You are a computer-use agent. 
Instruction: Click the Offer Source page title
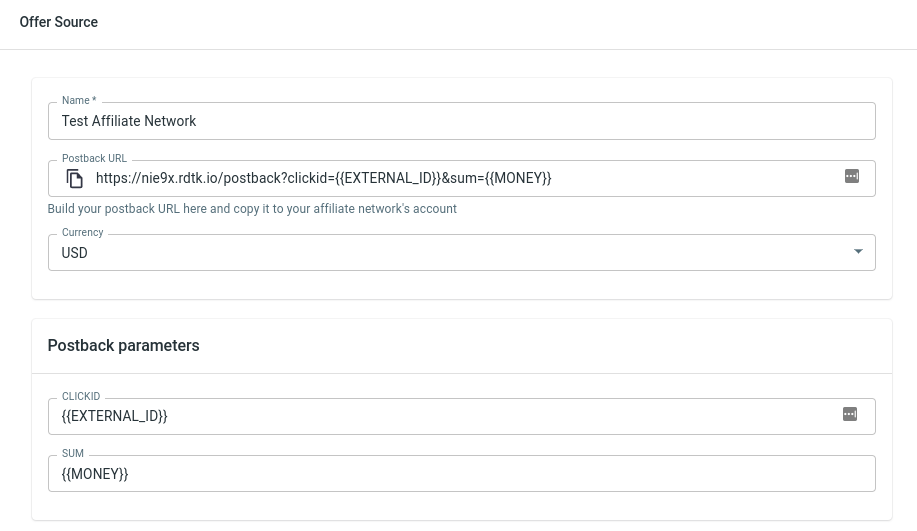[59, 22]
